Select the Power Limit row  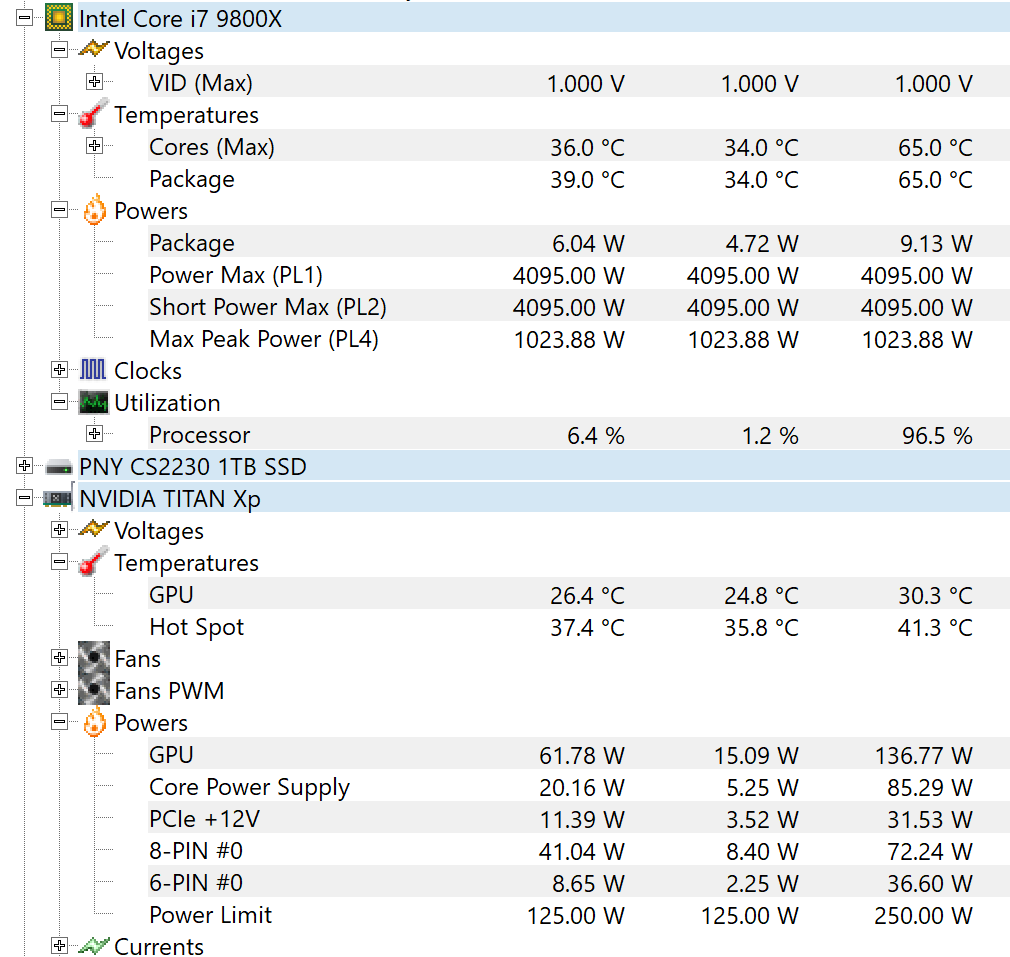(578, 914)
